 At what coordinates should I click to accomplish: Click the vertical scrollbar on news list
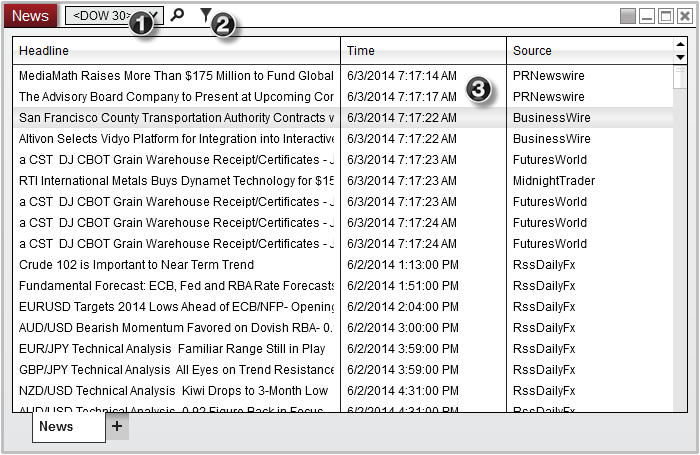pos(680,230)
